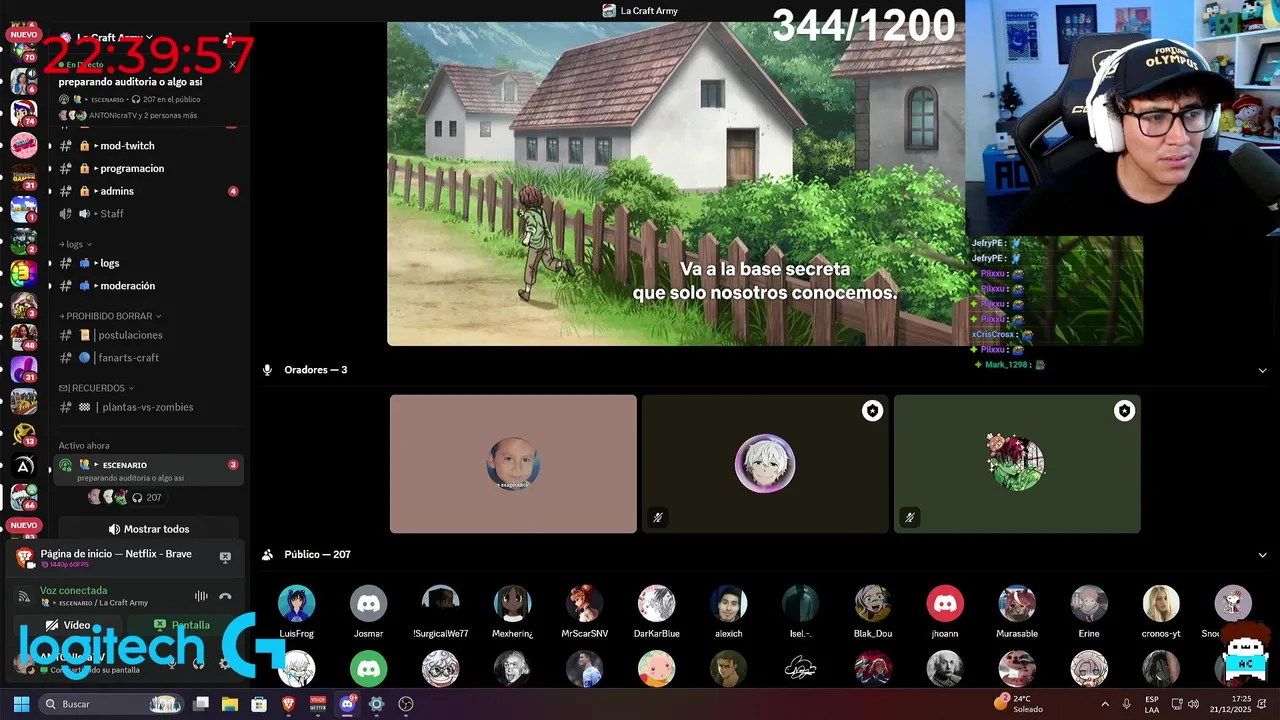The image size is (1280, 720).
Task: Open Discord from the Windows taskbar
Action: click(347, 704)
